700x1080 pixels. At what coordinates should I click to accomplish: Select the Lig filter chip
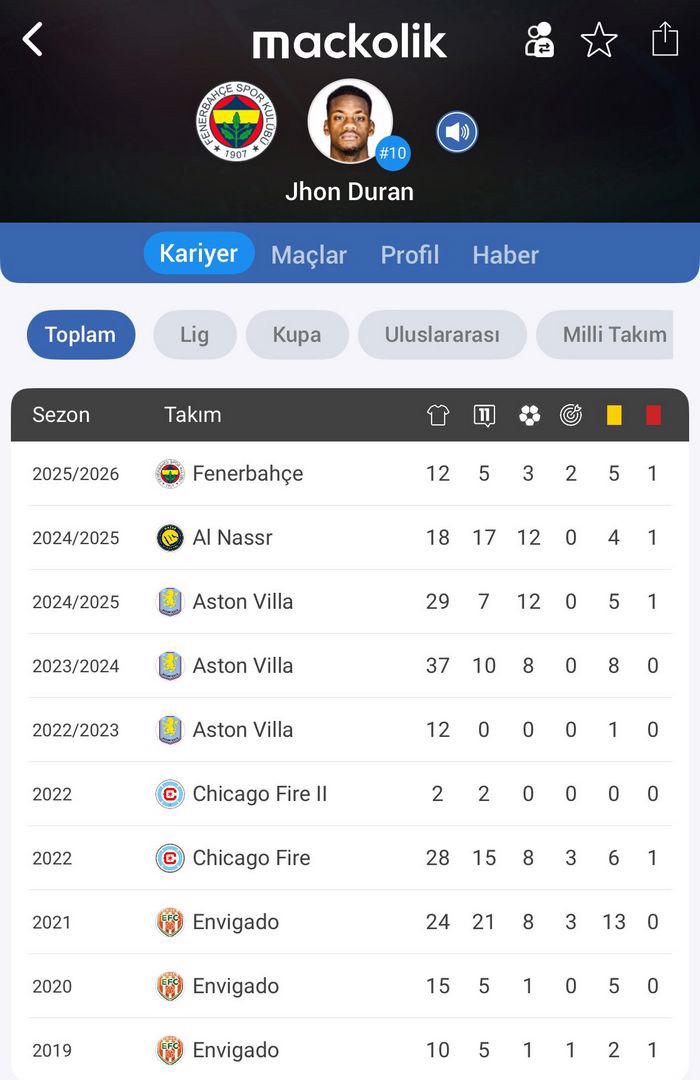195,335
